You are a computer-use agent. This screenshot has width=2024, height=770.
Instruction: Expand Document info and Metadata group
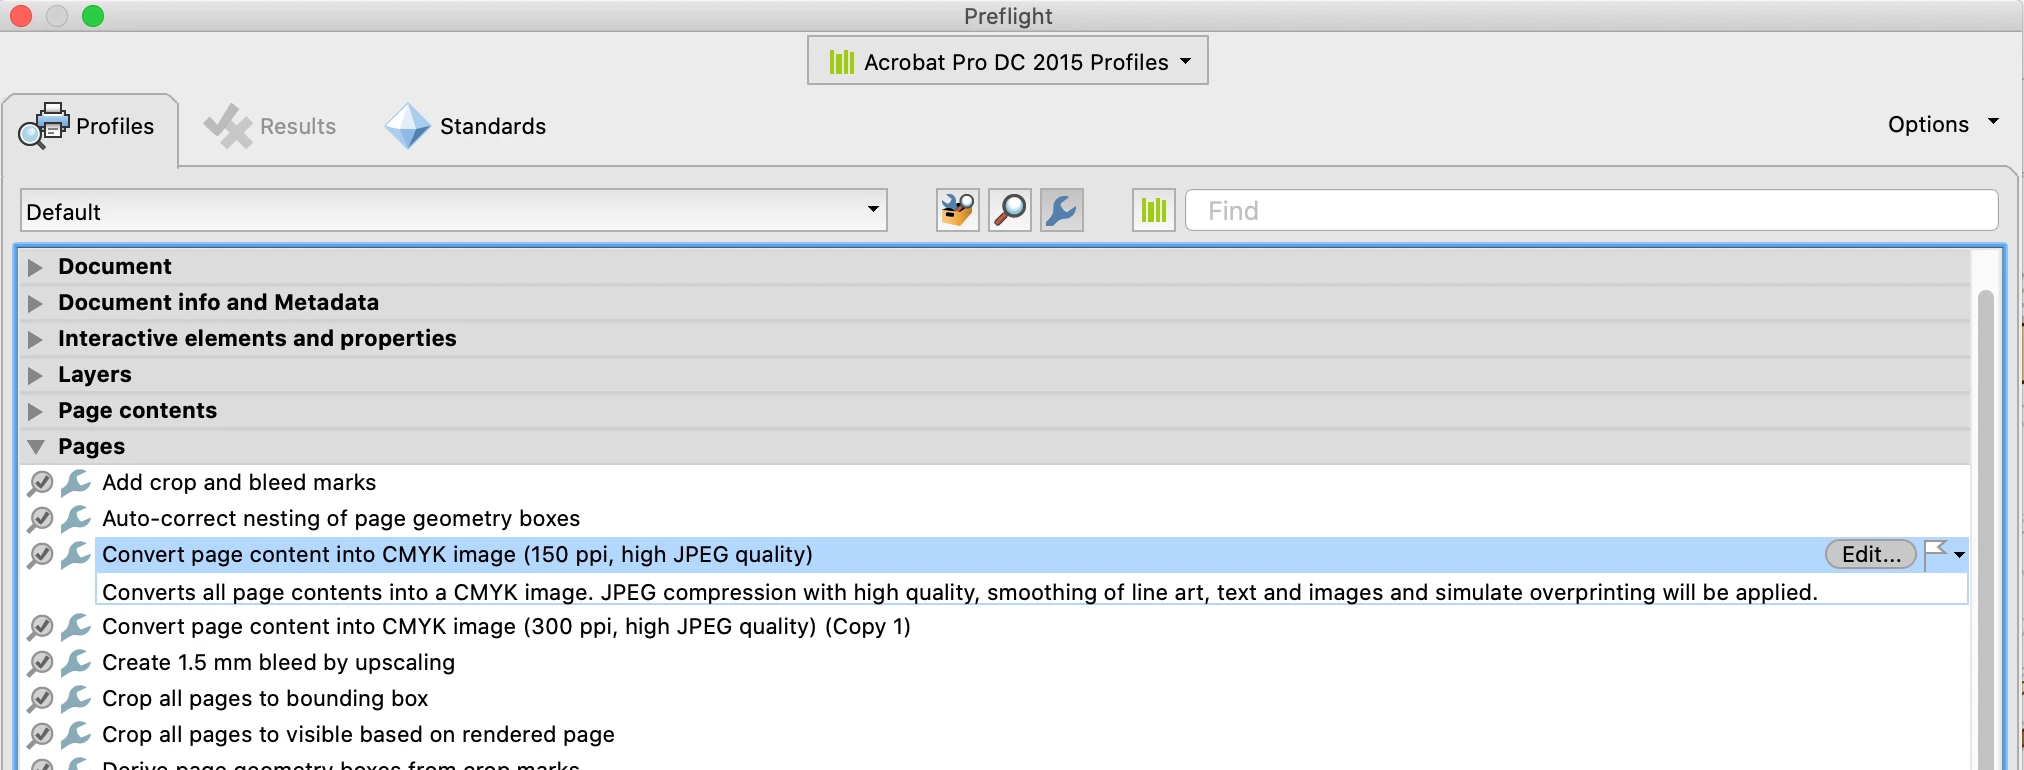point(36,303)
